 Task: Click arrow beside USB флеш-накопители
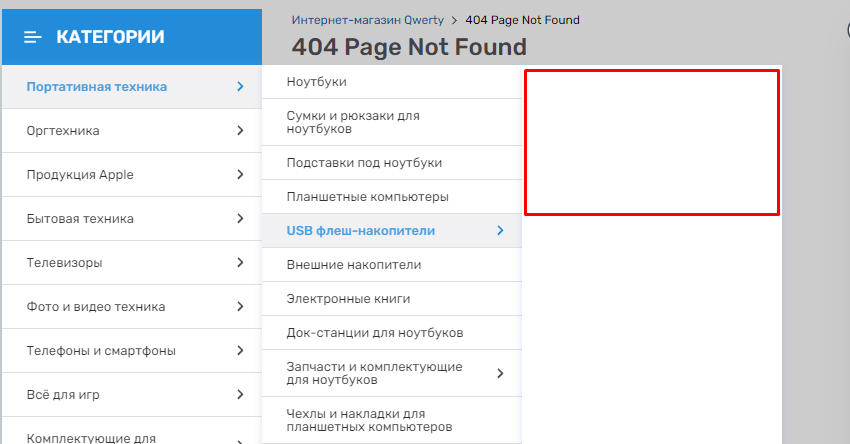(500, 231)
